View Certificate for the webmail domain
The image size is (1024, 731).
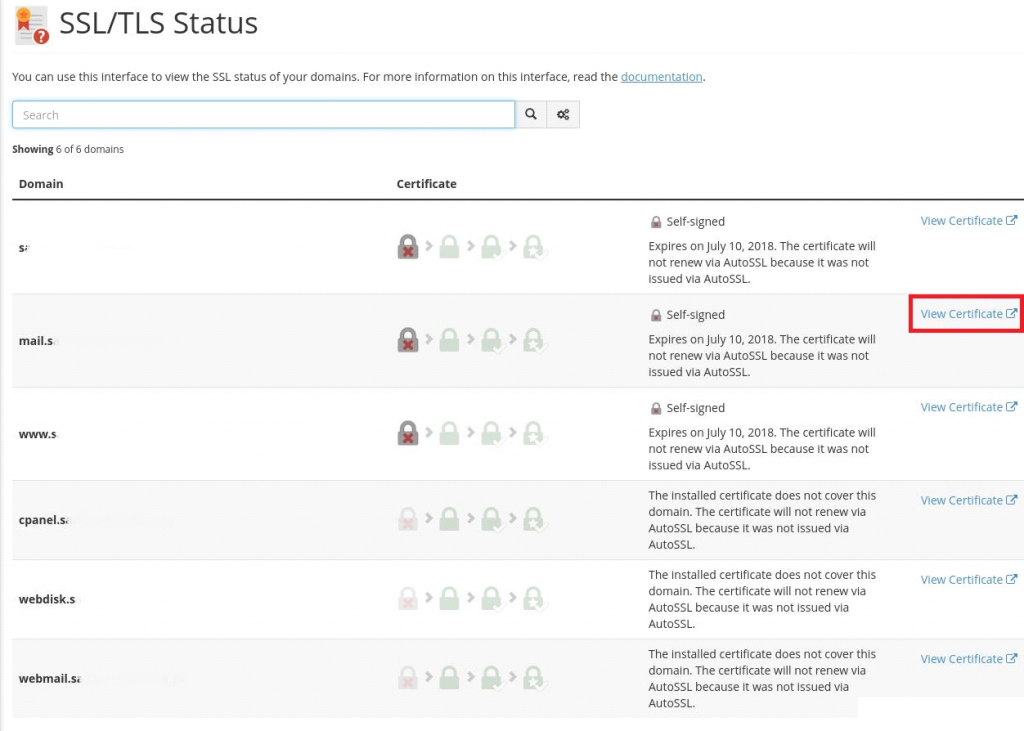(968, 659)
